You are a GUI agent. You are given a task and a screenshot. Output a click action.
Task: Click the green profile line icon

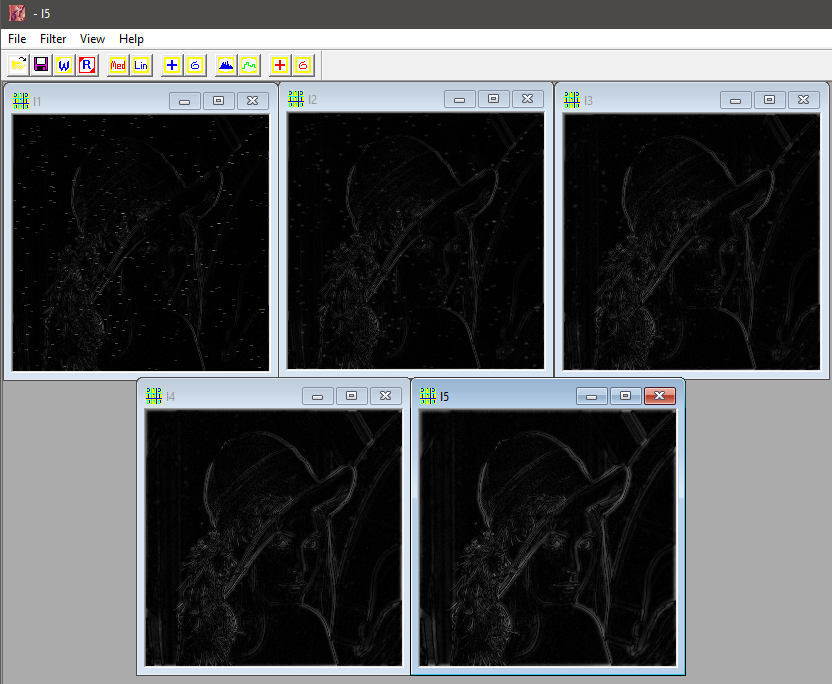point(249,65)
